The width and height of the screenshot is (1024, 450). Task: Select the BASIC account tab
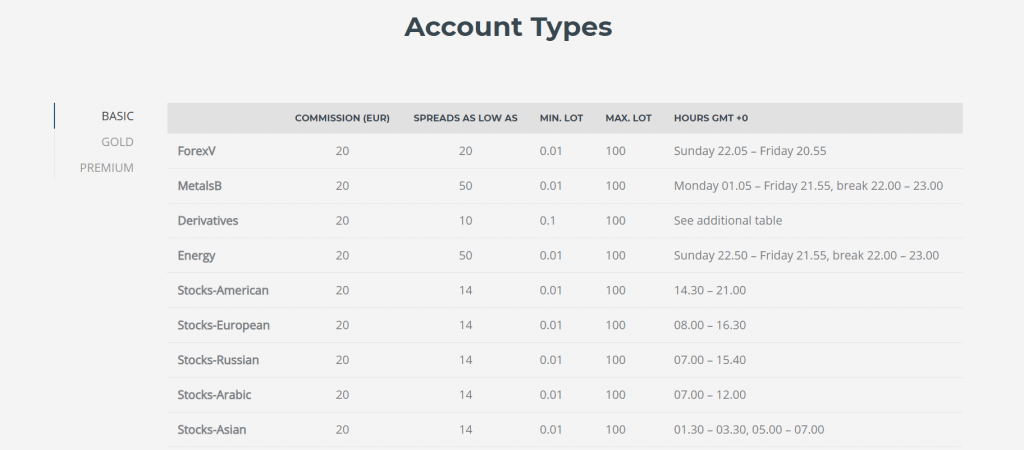(118, 116)
